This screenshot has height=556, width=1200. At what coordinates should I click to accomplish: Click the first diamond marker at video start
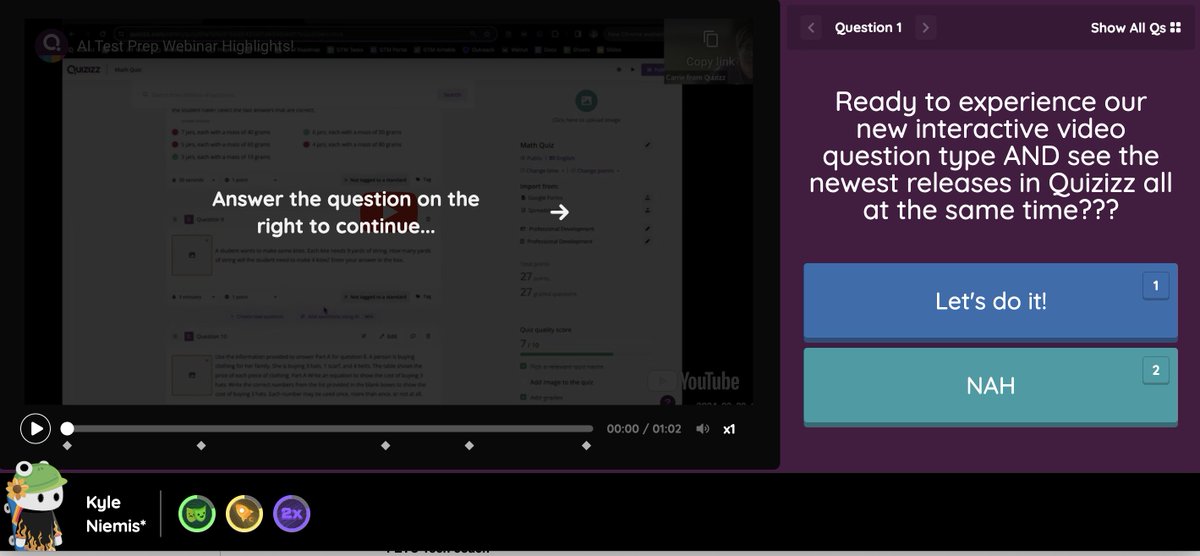tap(67, 445)
